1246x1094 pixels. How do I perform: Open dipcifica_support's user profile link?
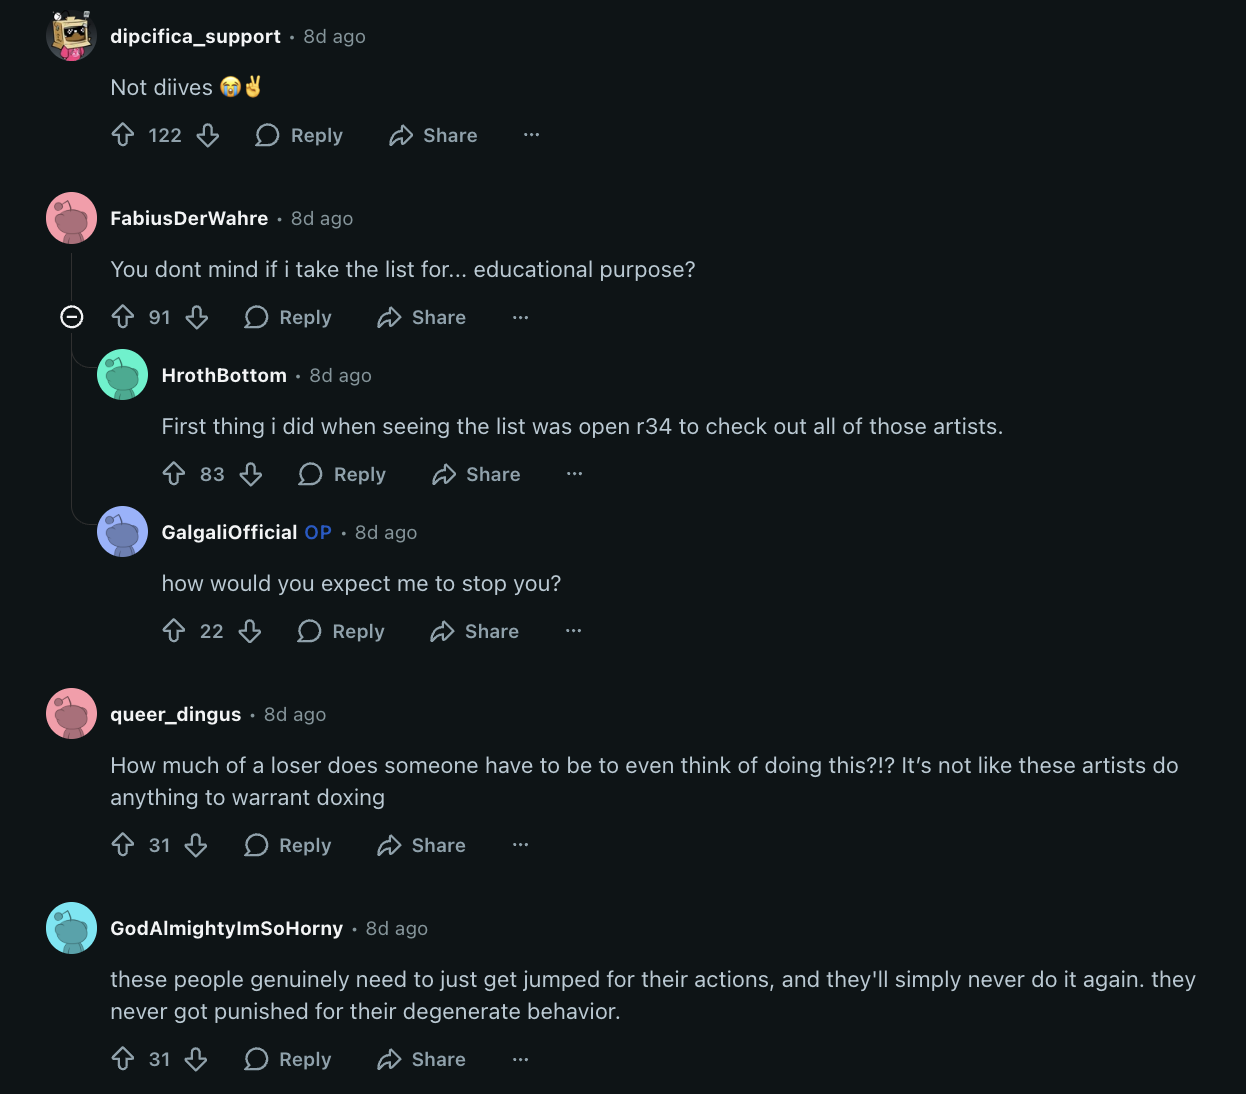pos(195,36)
